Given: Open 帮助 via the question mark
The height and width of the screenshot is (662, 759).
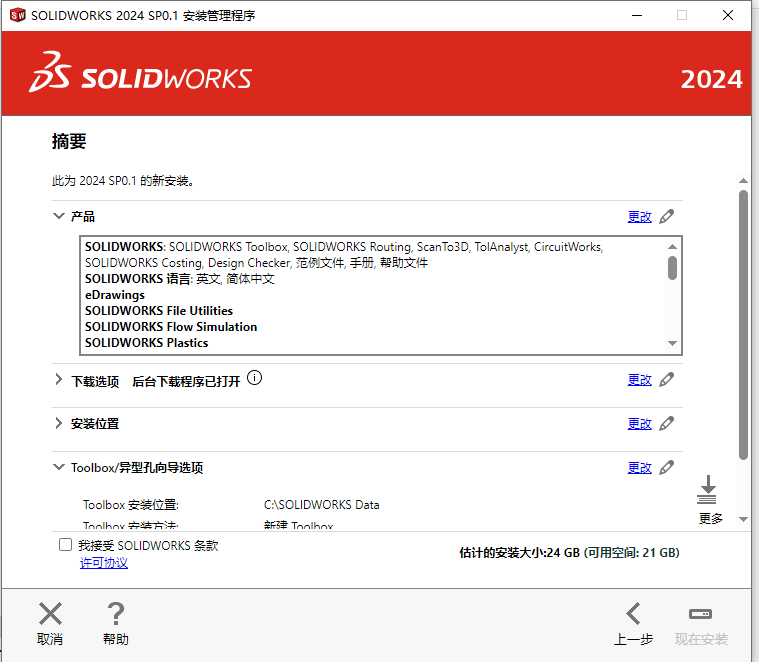Looking at the screenshot, I should (116, 614).
